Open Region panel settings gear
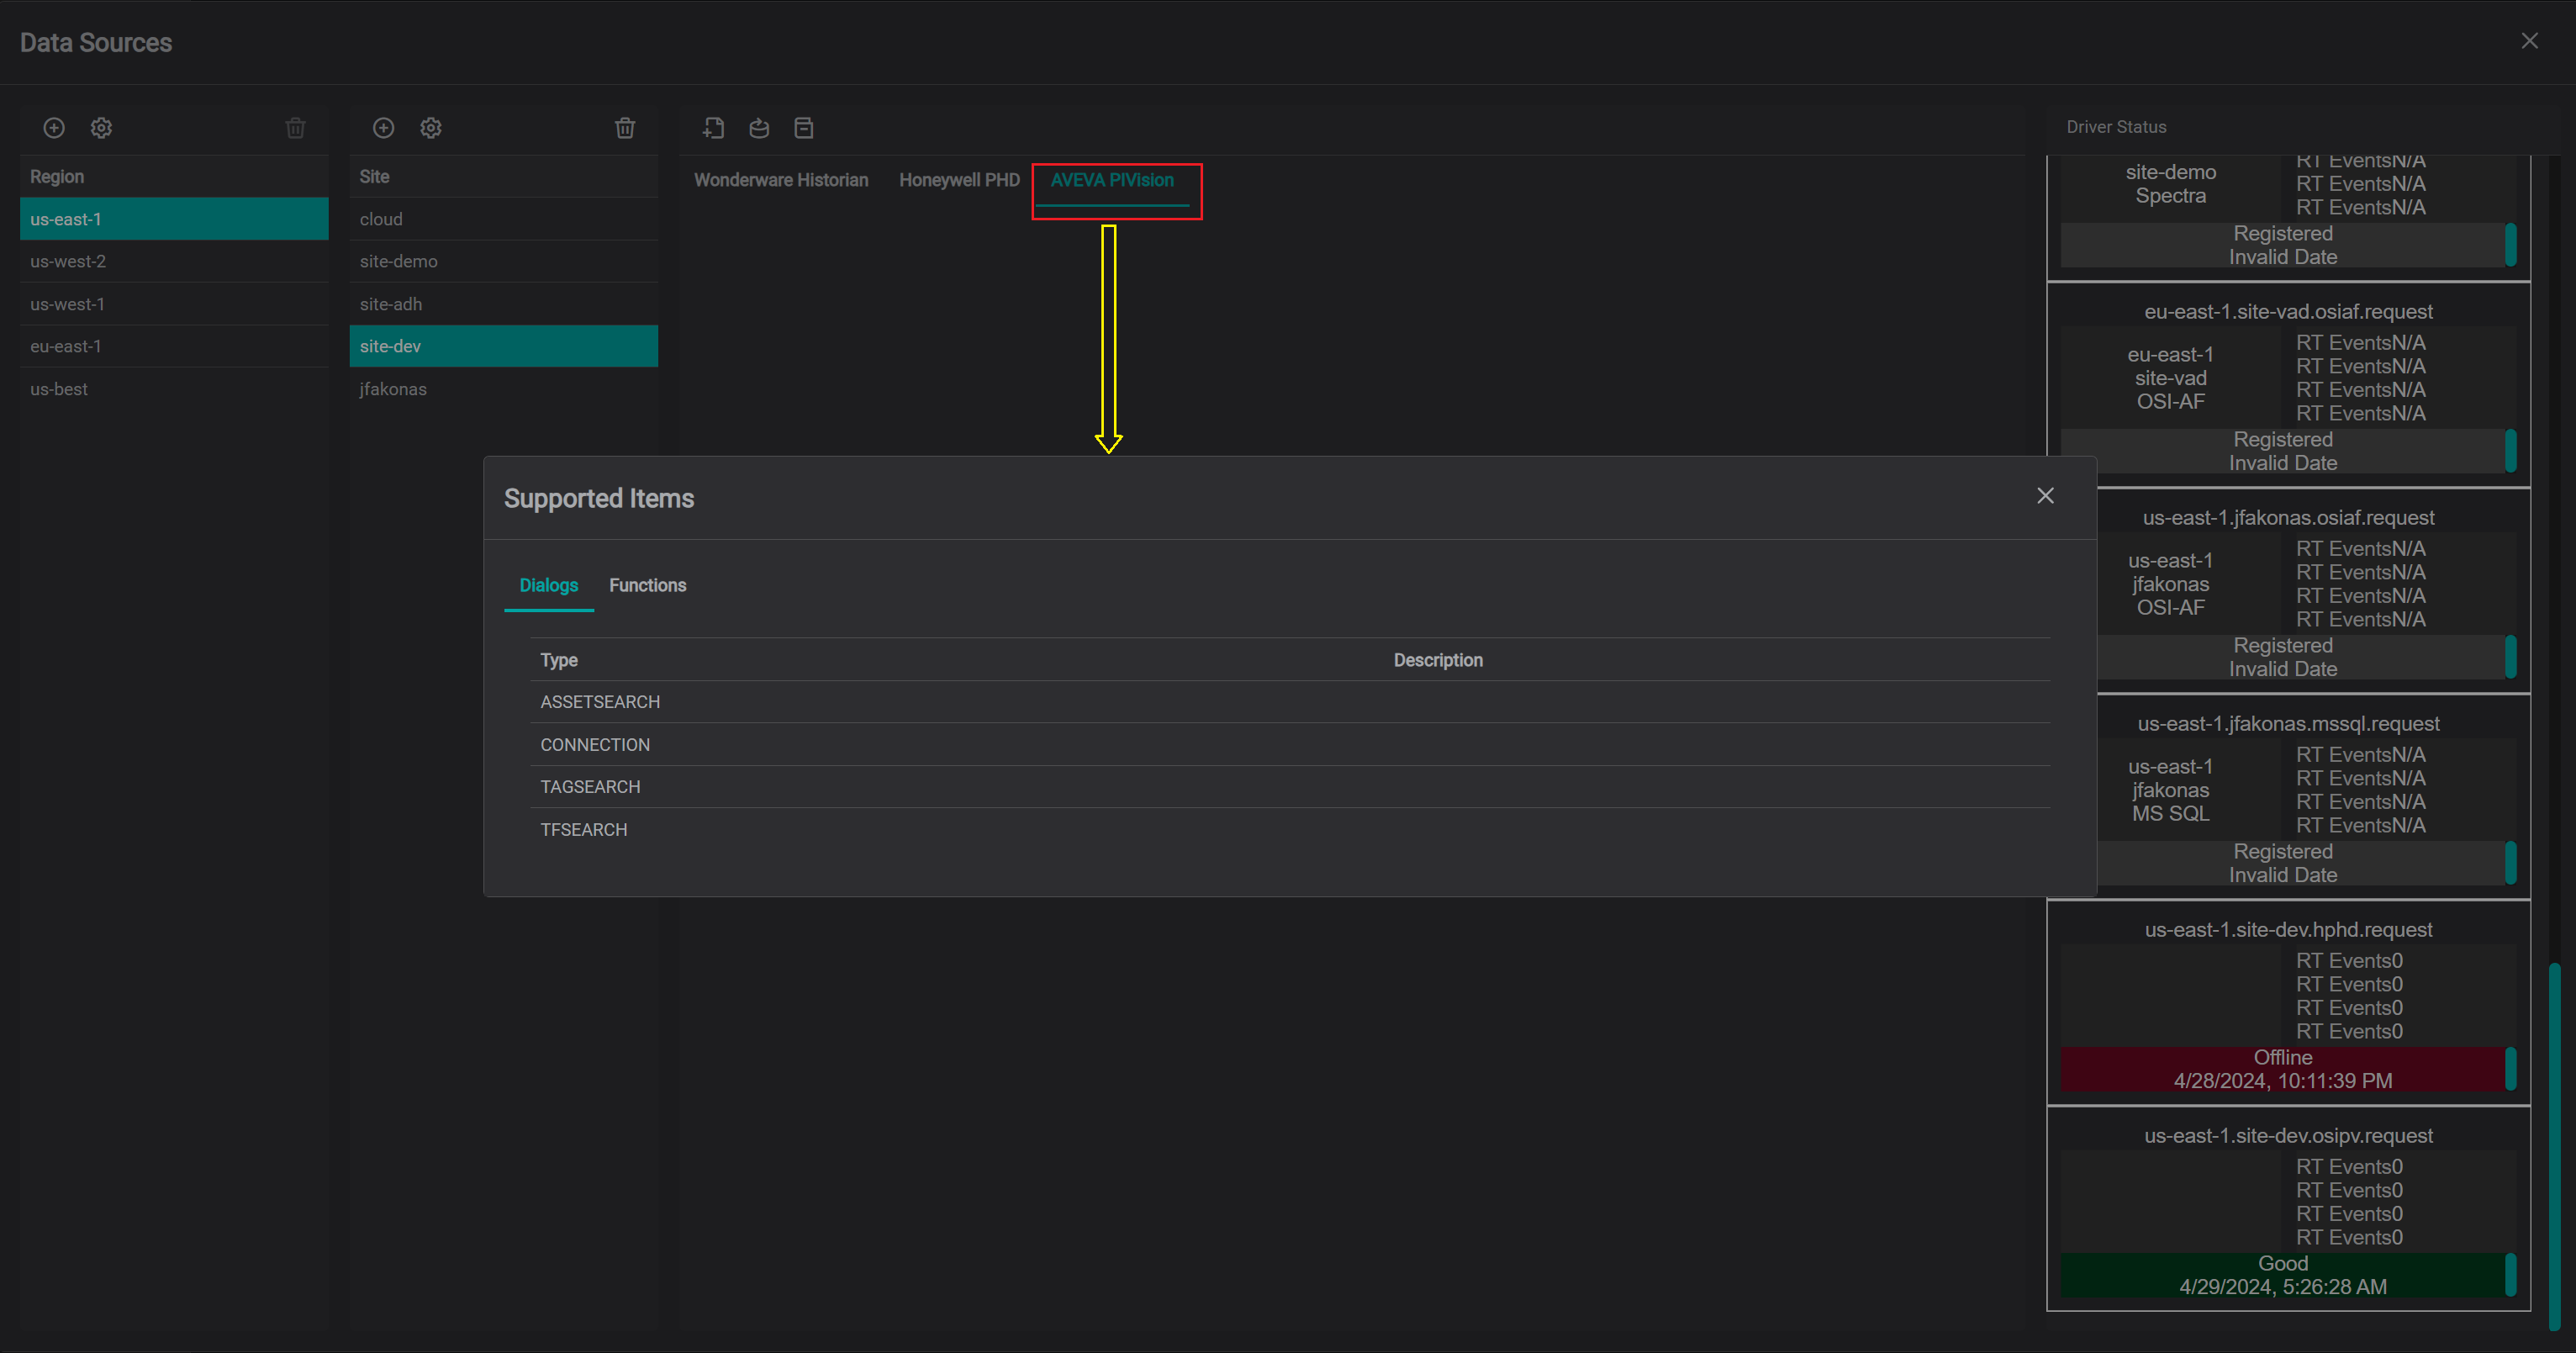This screenshot has height=1353, width=2576. (101, 128)
